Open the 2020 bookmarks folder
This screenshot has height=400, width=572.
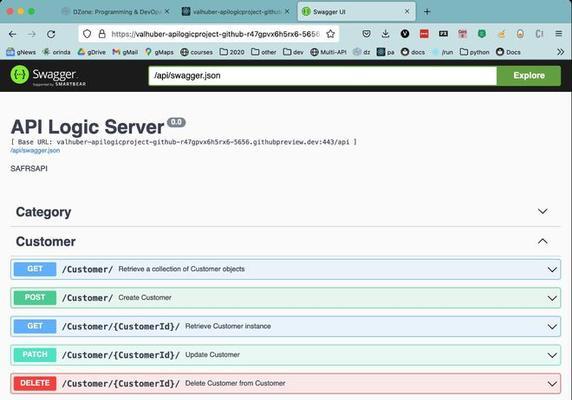[232, 52]
